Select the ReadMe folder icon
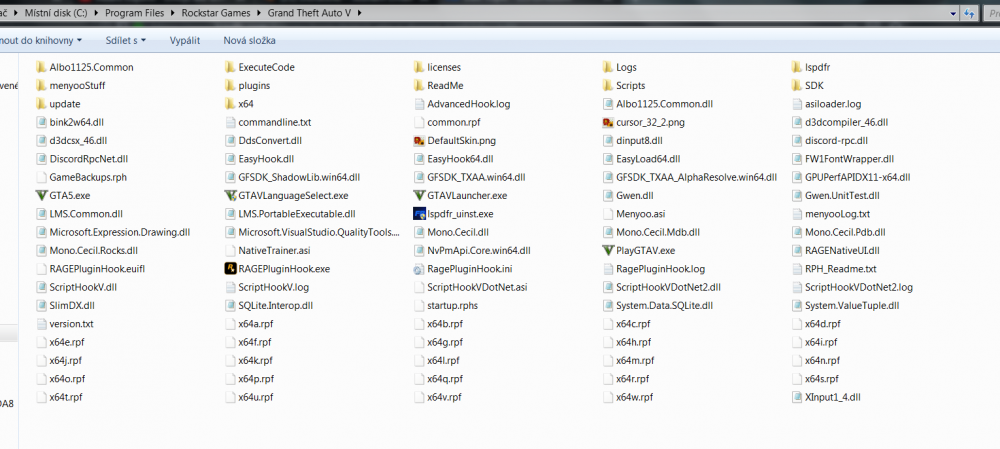1000x449 pixels. point(419,85)
